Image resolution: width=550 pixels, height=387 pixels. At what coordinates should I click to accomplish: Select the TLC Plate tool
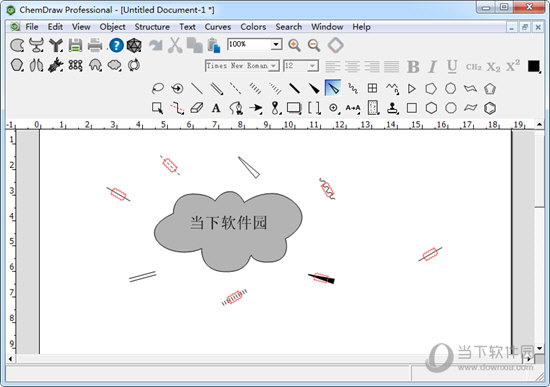point(373,108)
